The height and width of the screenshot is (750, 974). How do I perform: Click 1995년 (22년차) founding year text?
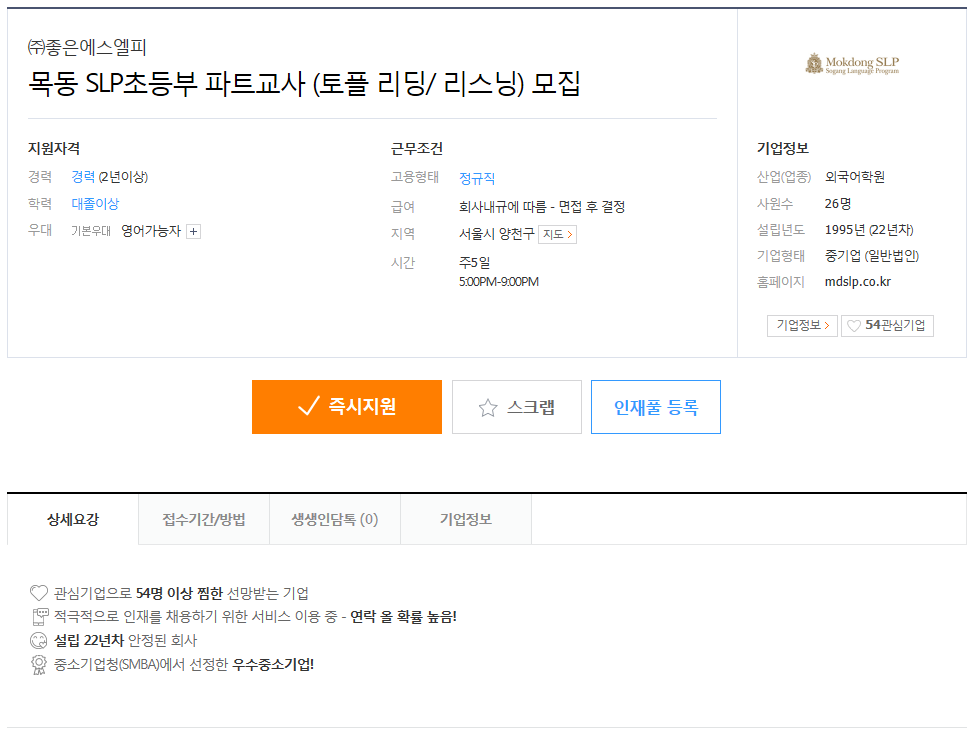click(869, 230)
